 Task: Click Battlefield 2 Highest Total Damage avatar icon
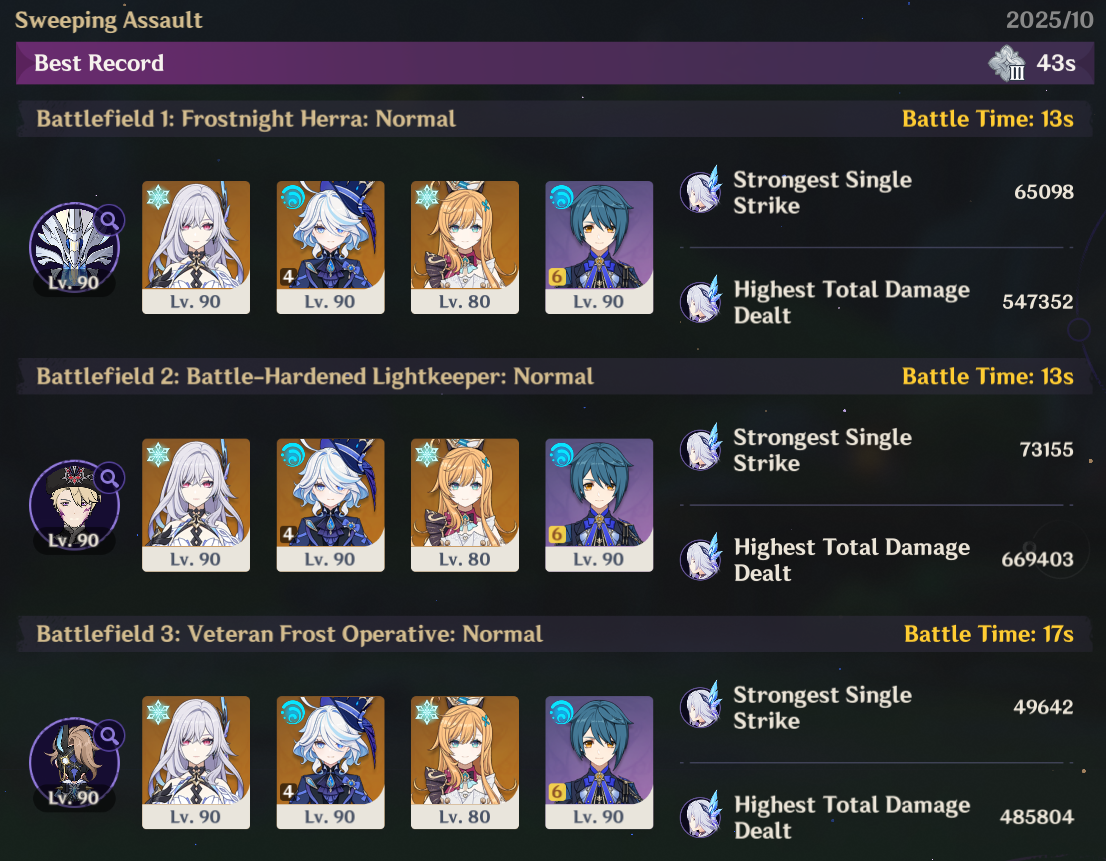tap(701, 557)
